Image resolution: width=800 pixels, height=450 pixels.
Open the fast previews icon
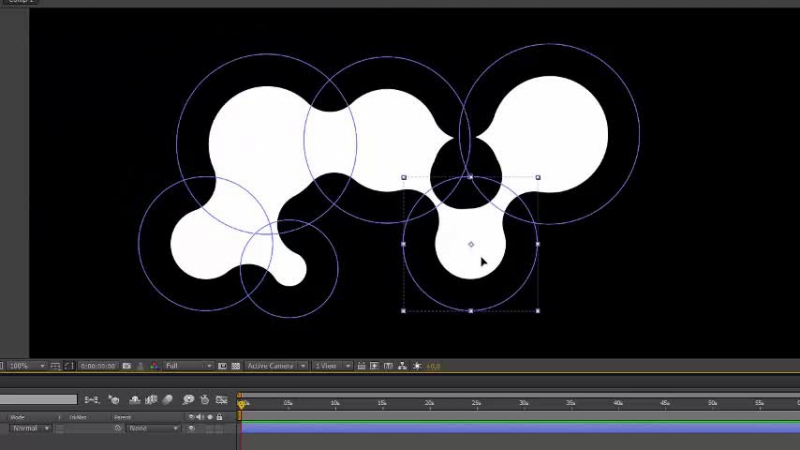[x=374, y=366]
